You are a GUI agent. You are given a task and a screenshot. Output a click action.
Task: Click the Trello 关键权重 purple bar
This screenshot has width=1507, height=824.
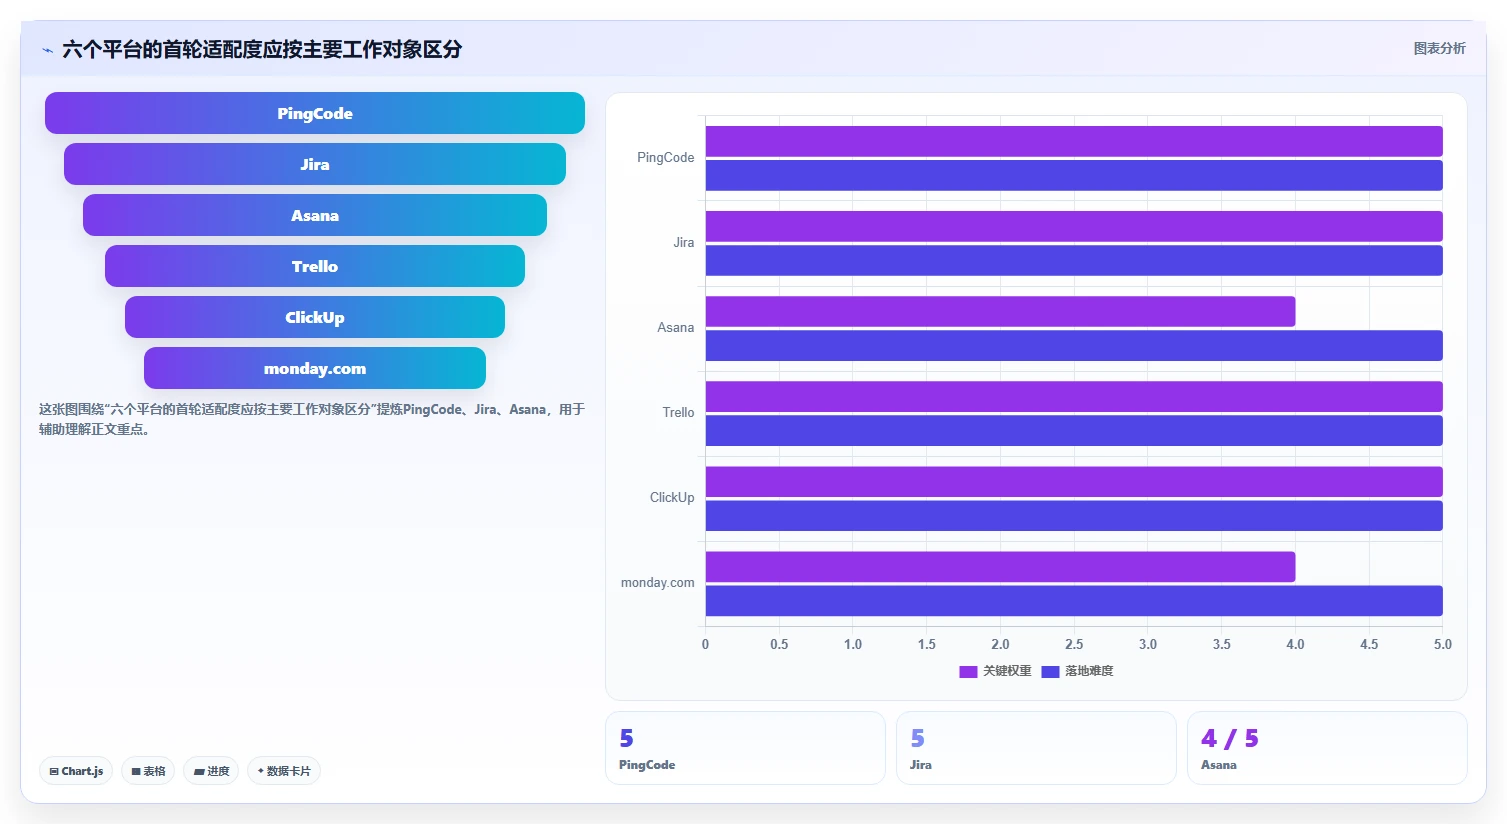[1074, 396]
